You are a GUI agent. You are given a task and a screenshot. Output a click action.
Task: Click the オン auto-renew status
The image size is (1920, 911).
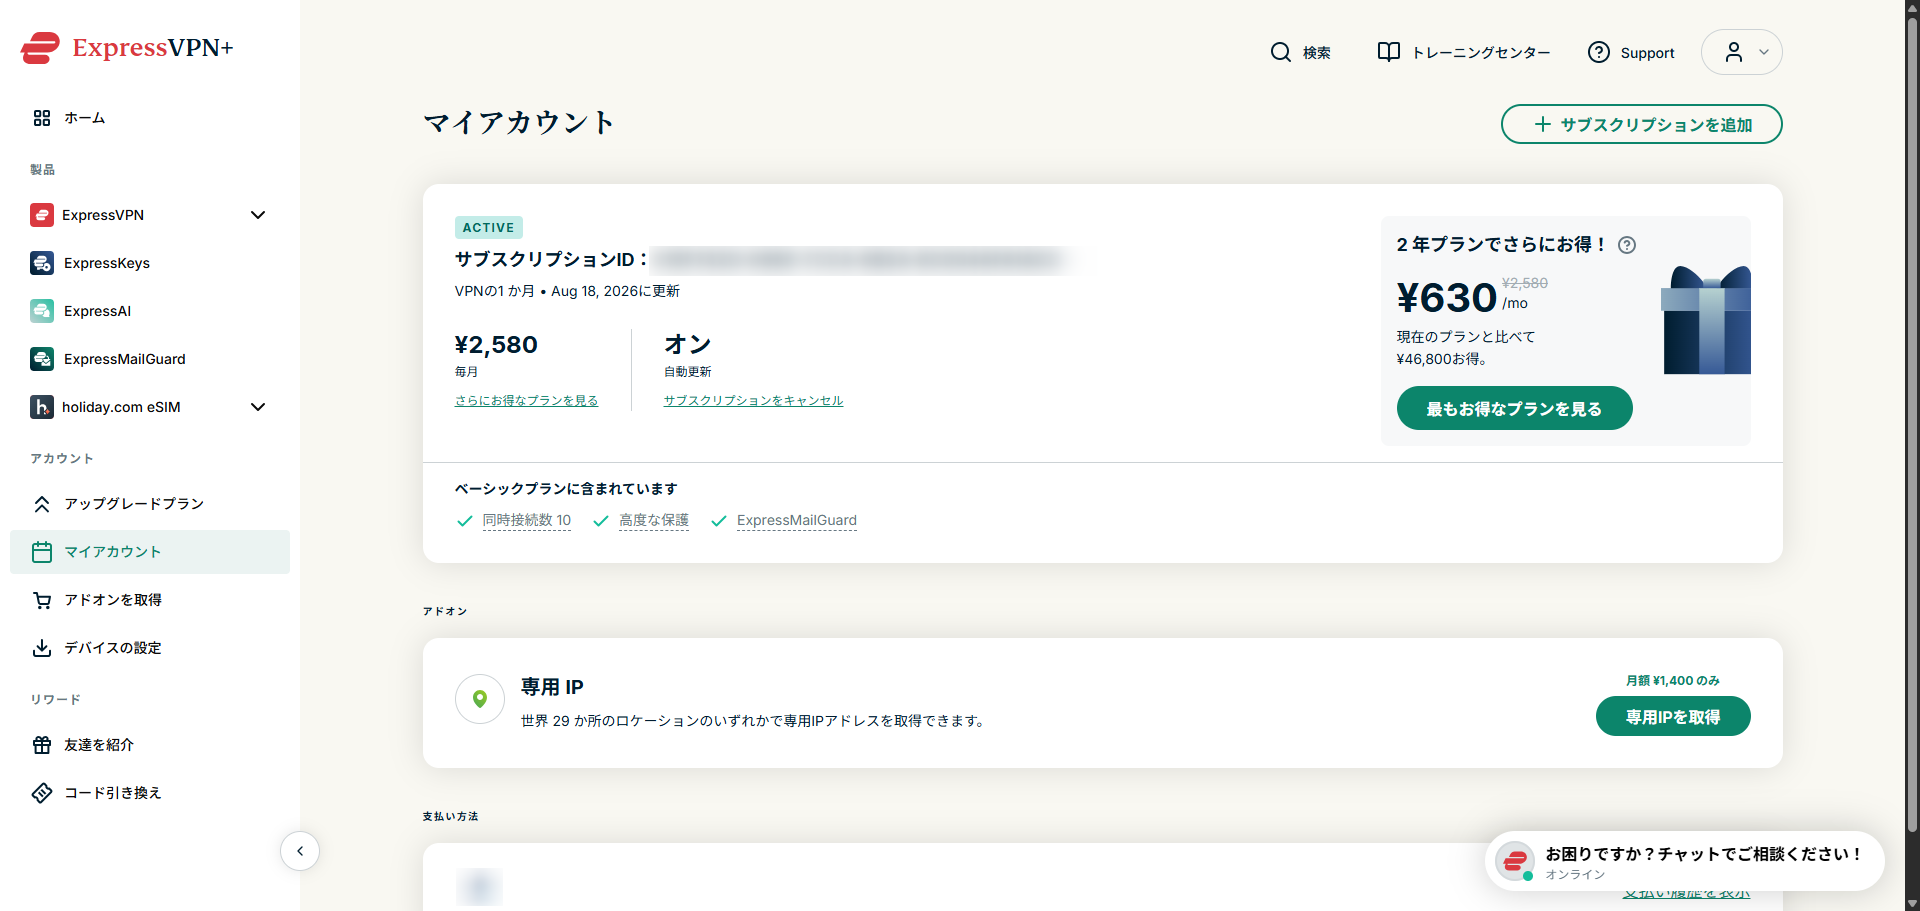point(687,344)
